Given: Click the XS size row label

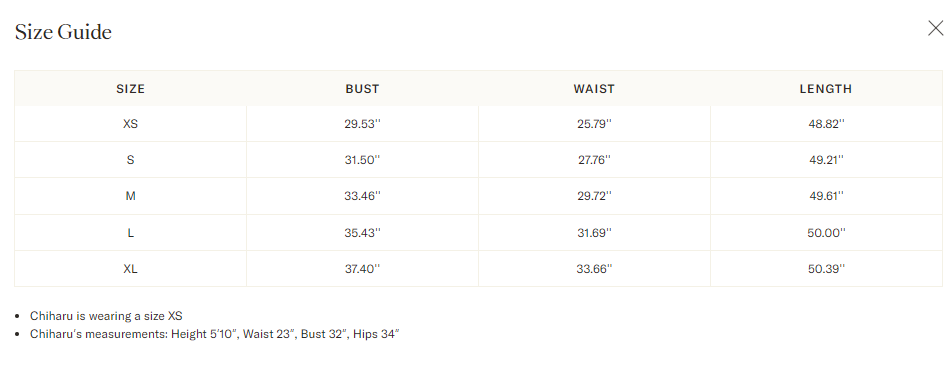Looking at the screenshot, I should (x=131, y=124).
